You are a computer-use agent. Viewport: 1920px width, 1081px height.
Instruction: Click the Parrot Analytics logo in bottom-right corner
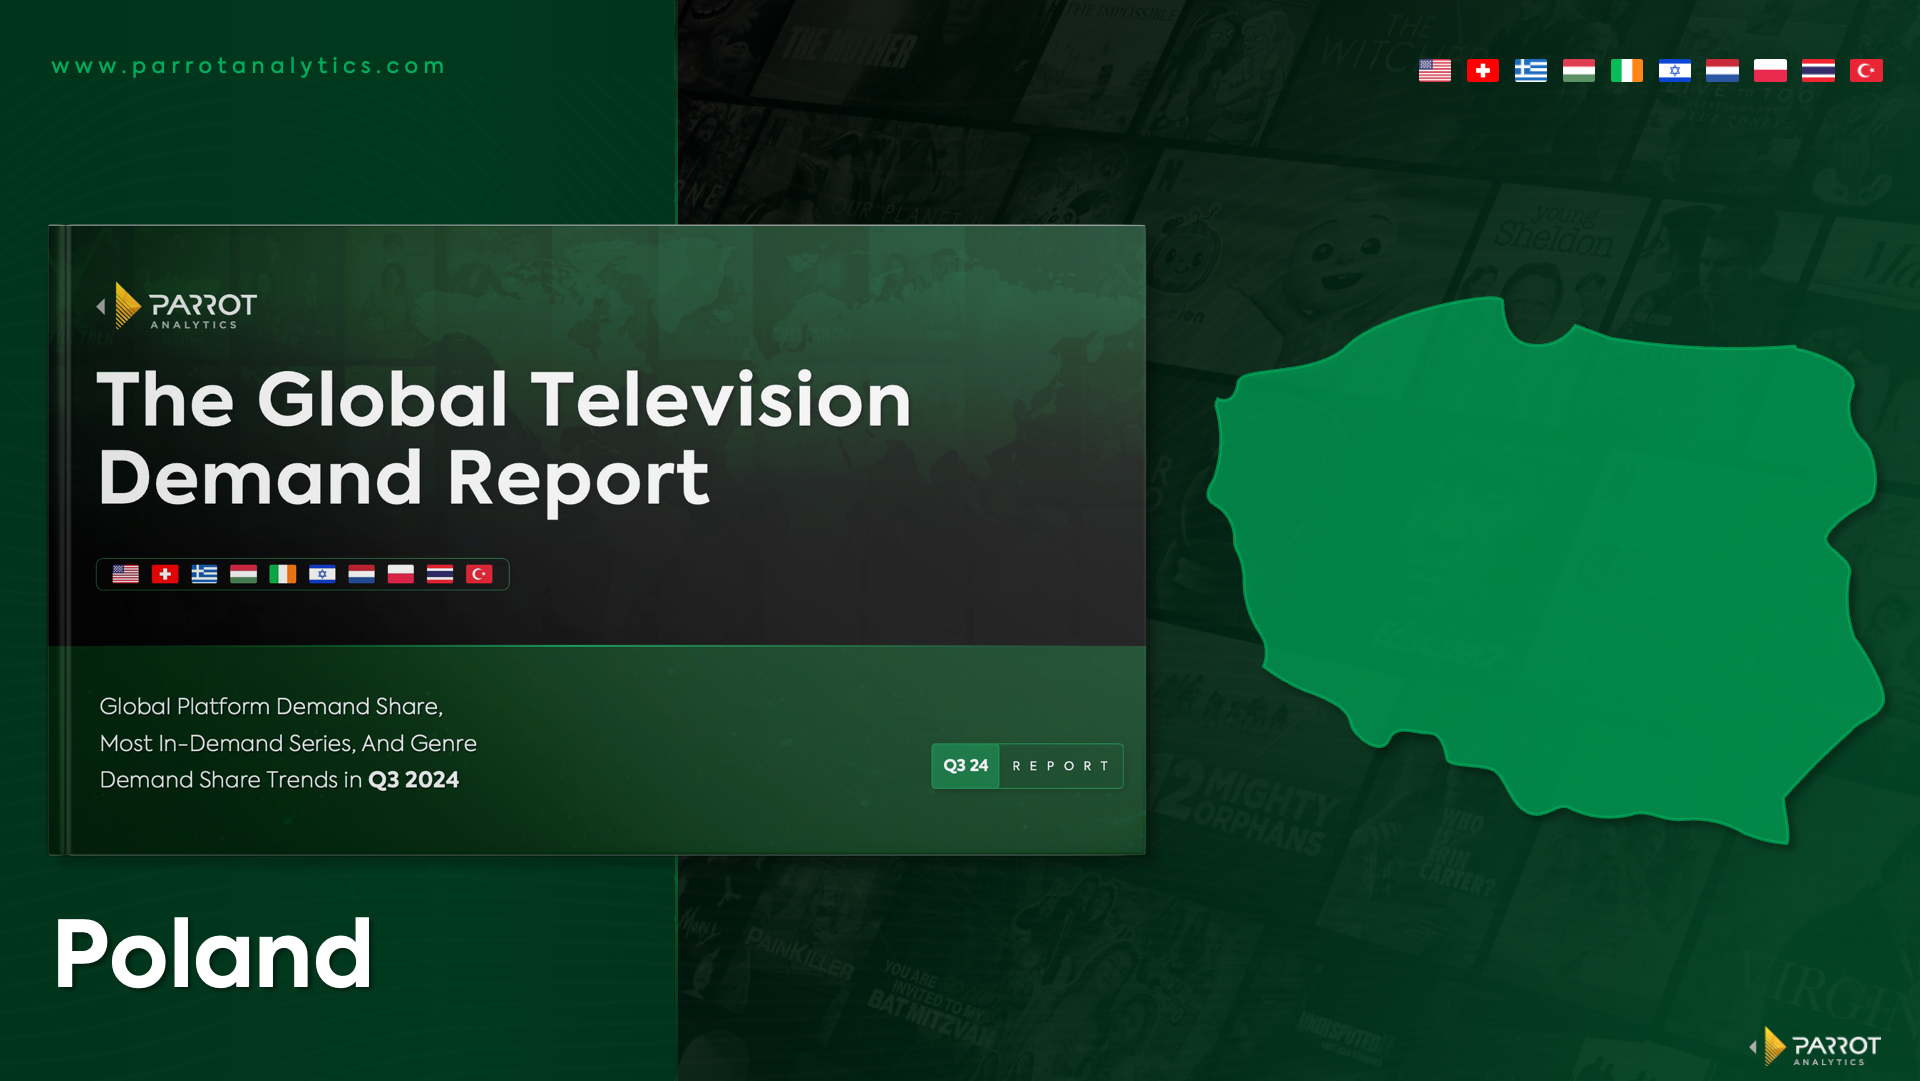click(1815, 1046)
